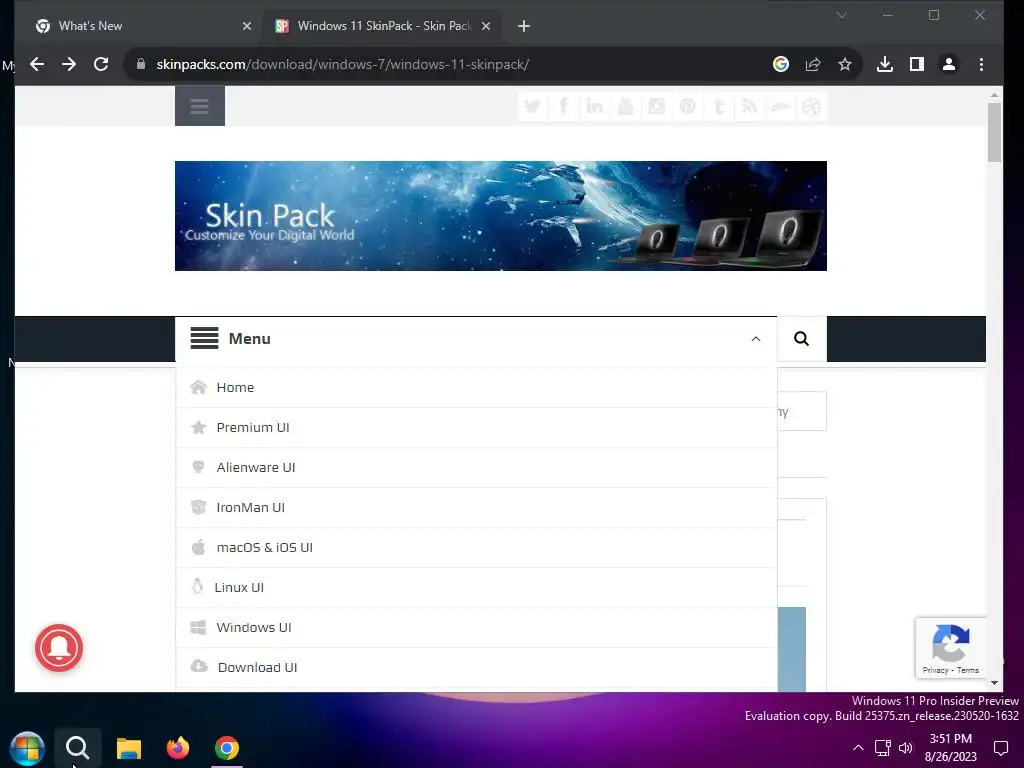This screenshot has height=768, width=1024.
Task: Close the Windows 11 SkinPack tab
Action: point(485,26)
